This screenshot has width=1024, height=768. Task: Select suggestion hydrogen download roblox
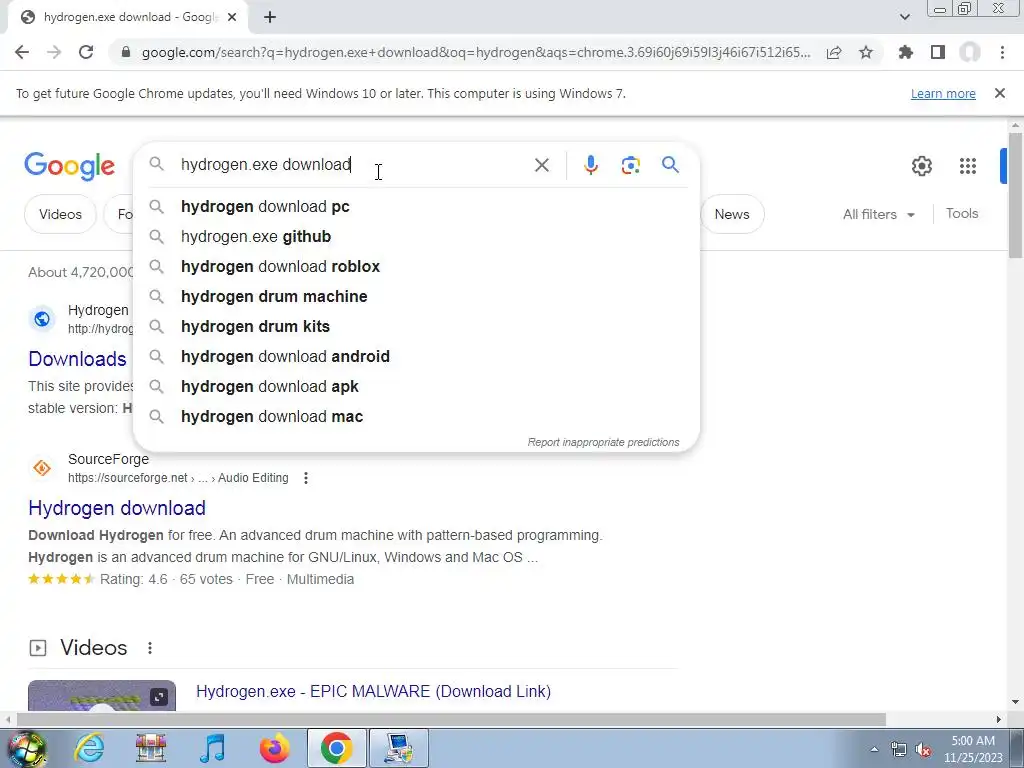(x=416, y=266)
